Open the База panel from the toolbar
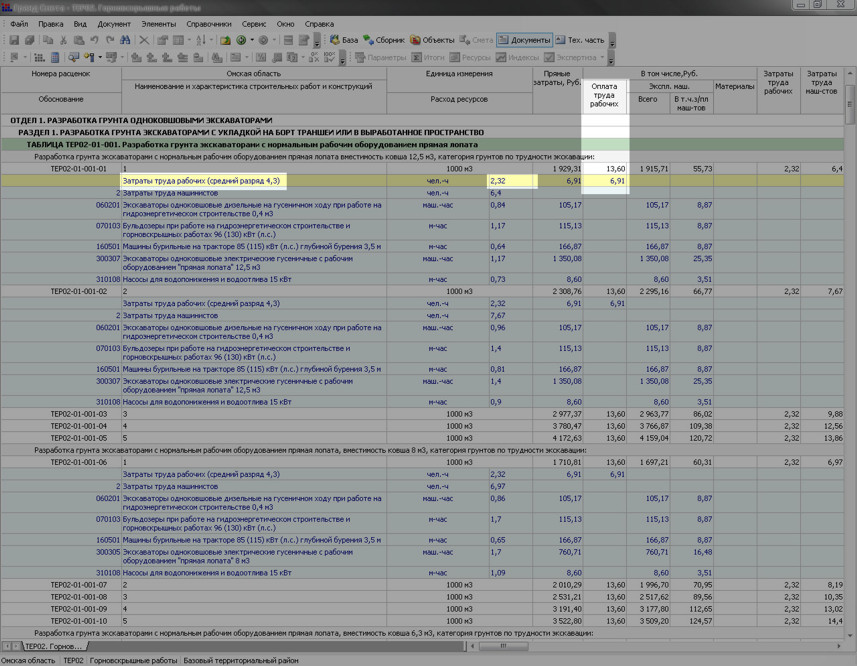857x666 pixels. click(x=343, y=40)
